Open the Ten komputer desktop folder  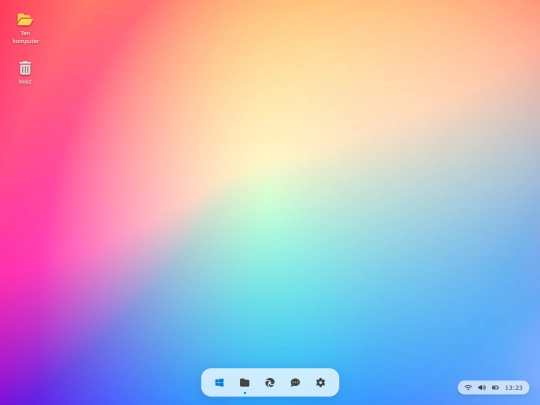(x=25, y=29)
